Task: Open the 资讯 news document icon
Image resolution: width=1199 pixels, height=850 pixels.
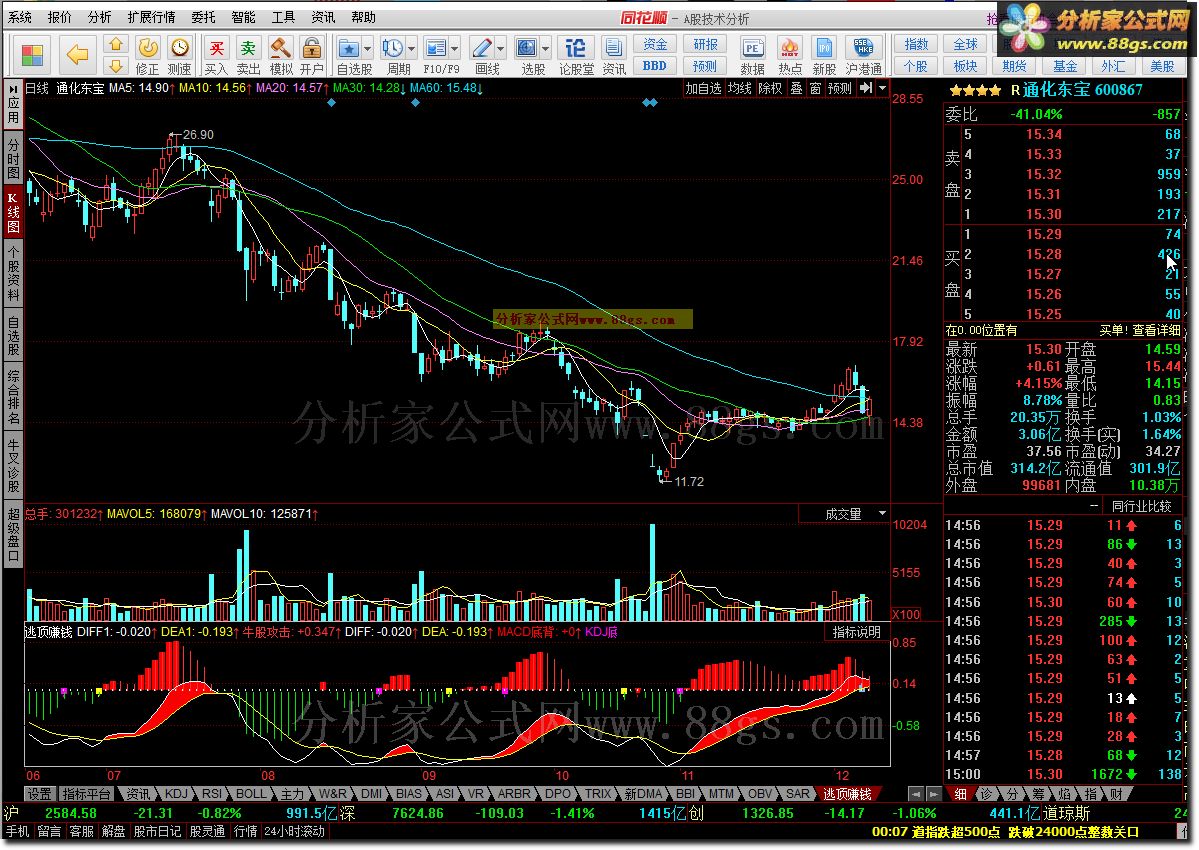Action: click(614, 55)
